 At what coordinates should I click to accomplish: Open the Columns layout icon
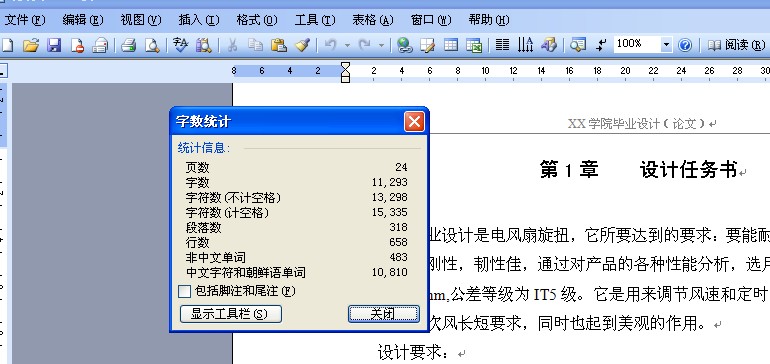[502, 46]
